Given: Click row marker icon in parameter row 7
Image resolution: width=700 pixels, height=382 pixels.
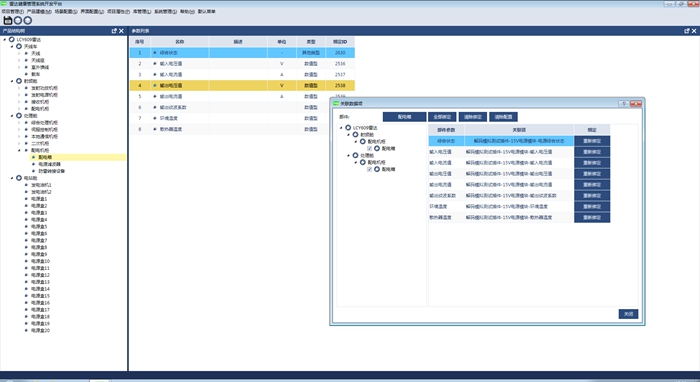Looking at the screenshot, I should click(155, 118).
